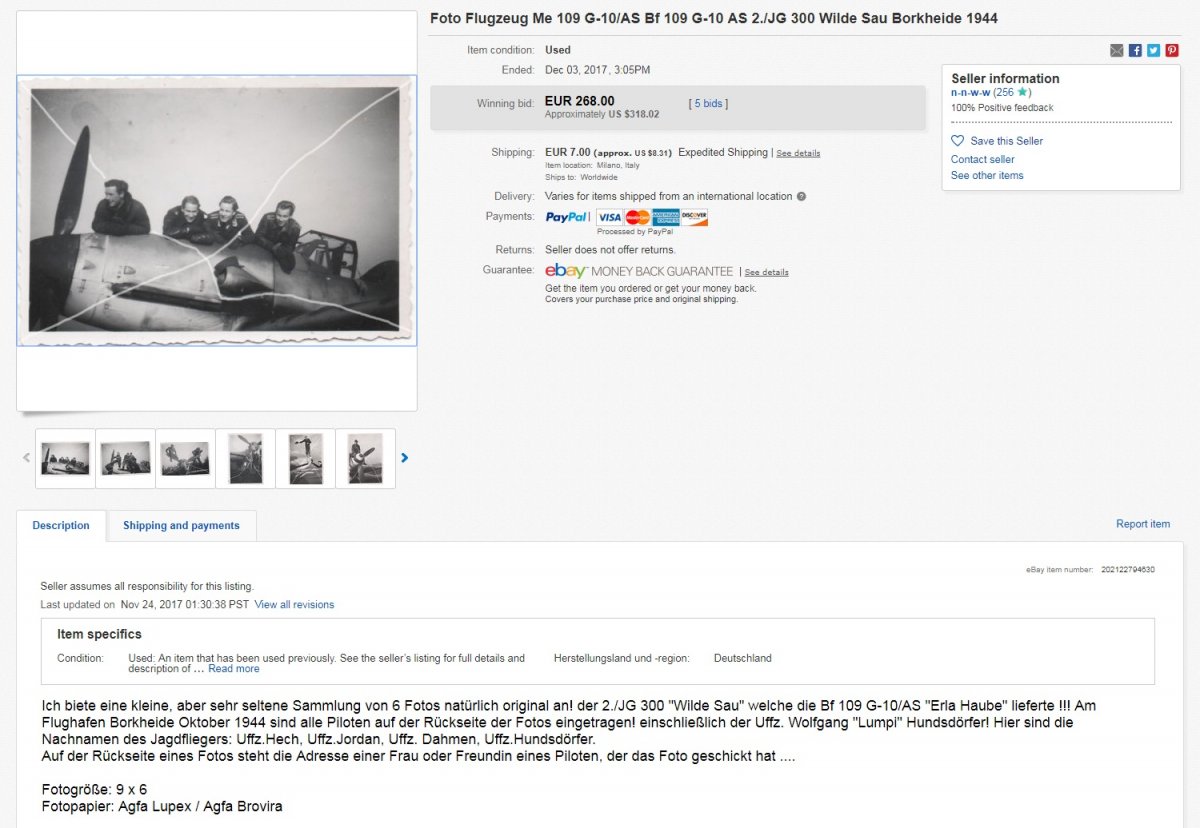Show previous thumbnails with left arrow
Viewport: 1200px width, 828px height.
27,458
